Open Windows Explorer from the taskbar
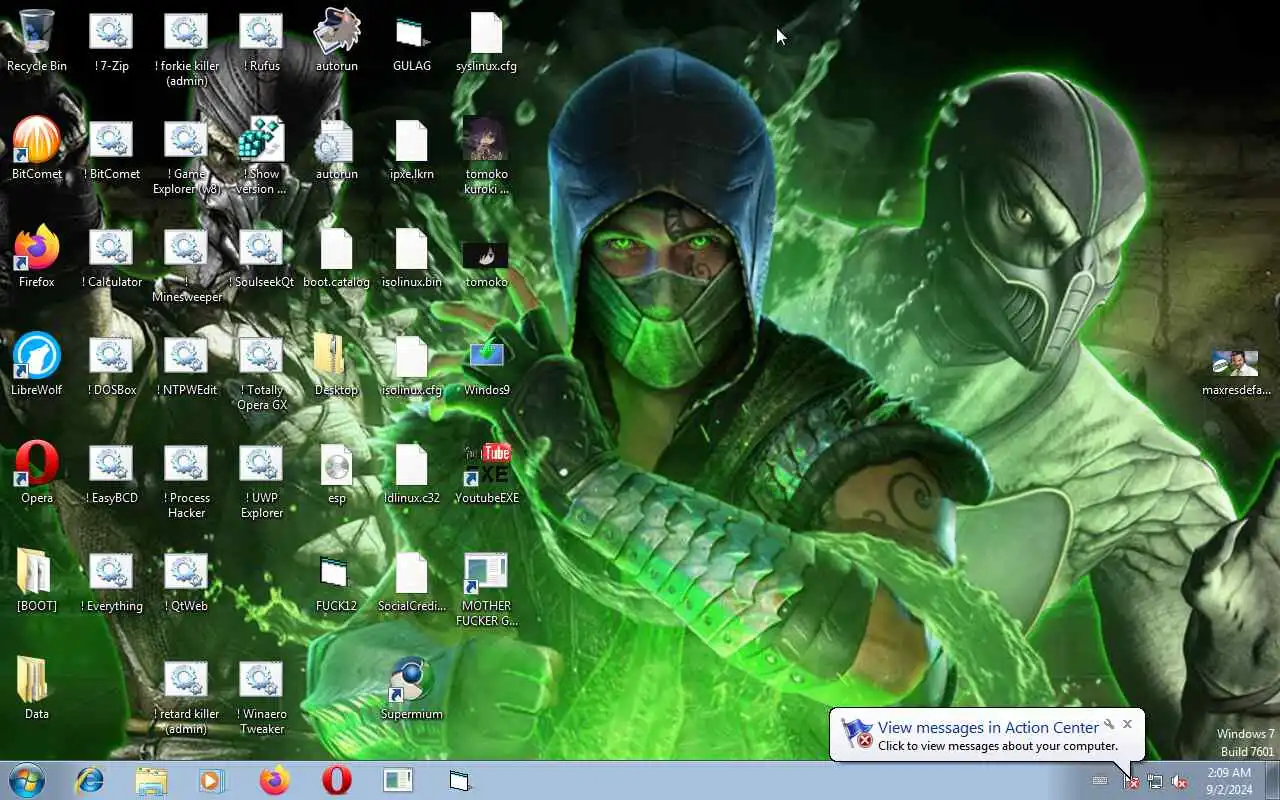The height and width of the screenshot is (800, 1280). click(152, 780)
